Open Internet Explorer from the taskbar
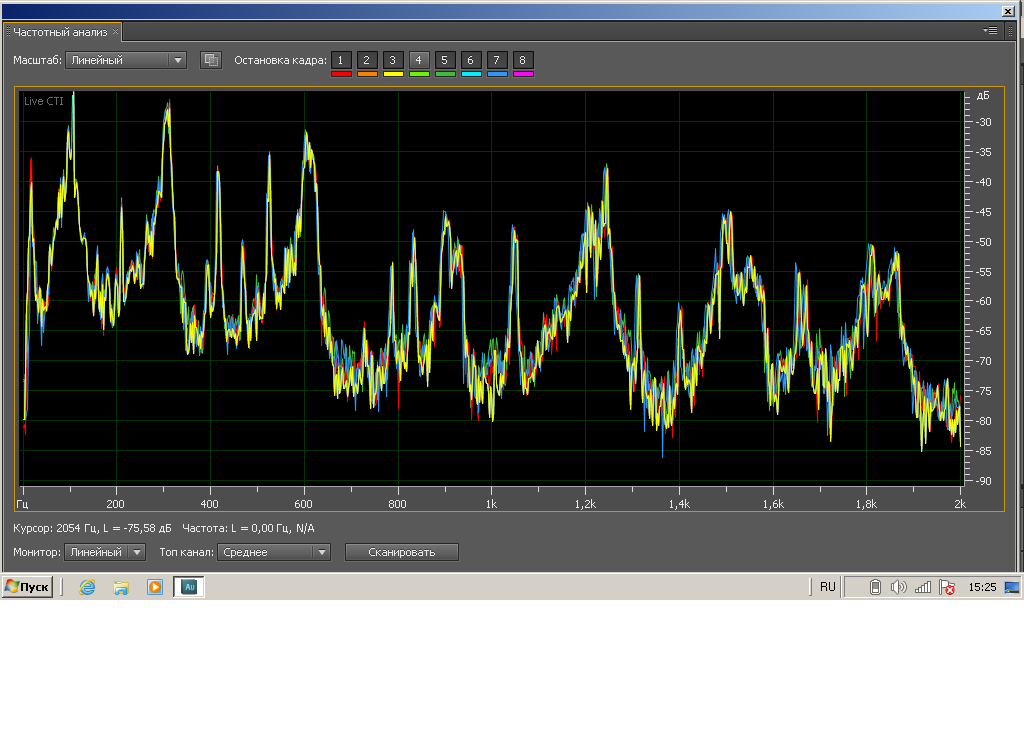This screenshot has width=1024, height=750. 88,587
